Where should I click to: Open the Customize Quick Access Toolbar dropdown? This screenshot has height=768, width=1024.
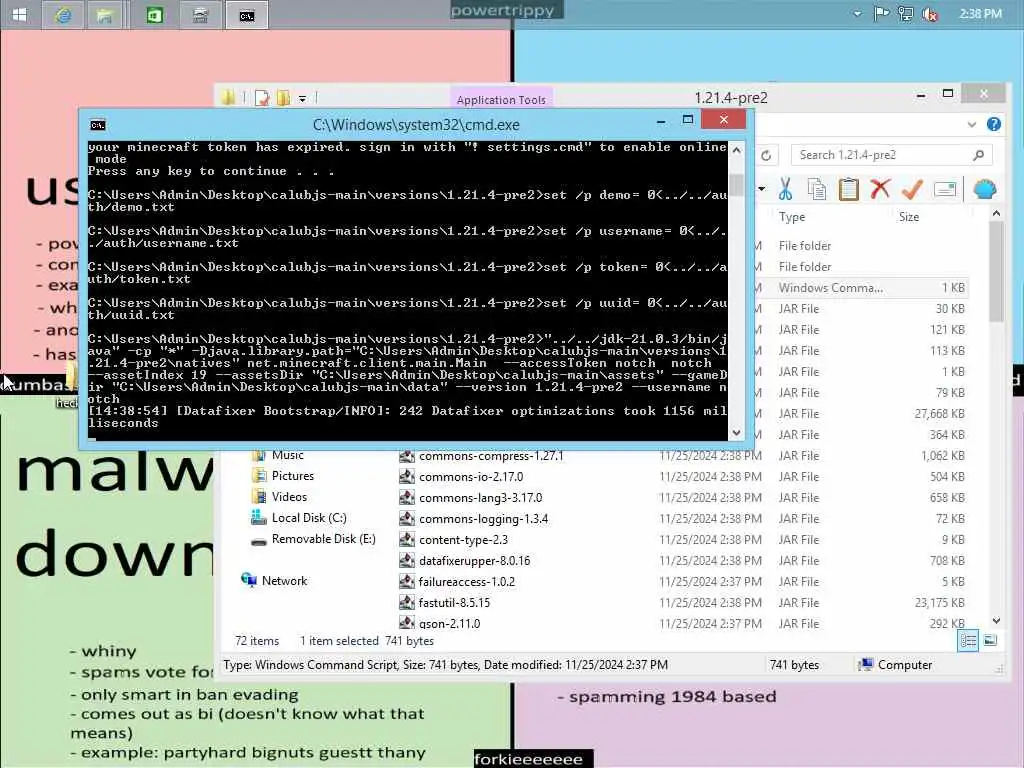[302, 99]
